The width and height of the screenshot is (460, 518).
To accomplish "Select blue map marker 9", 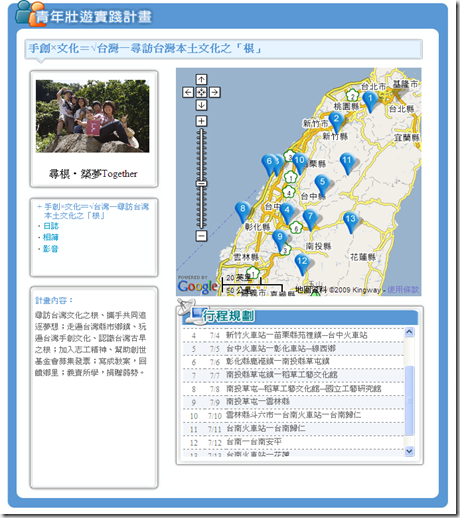I will click(280, 240).
